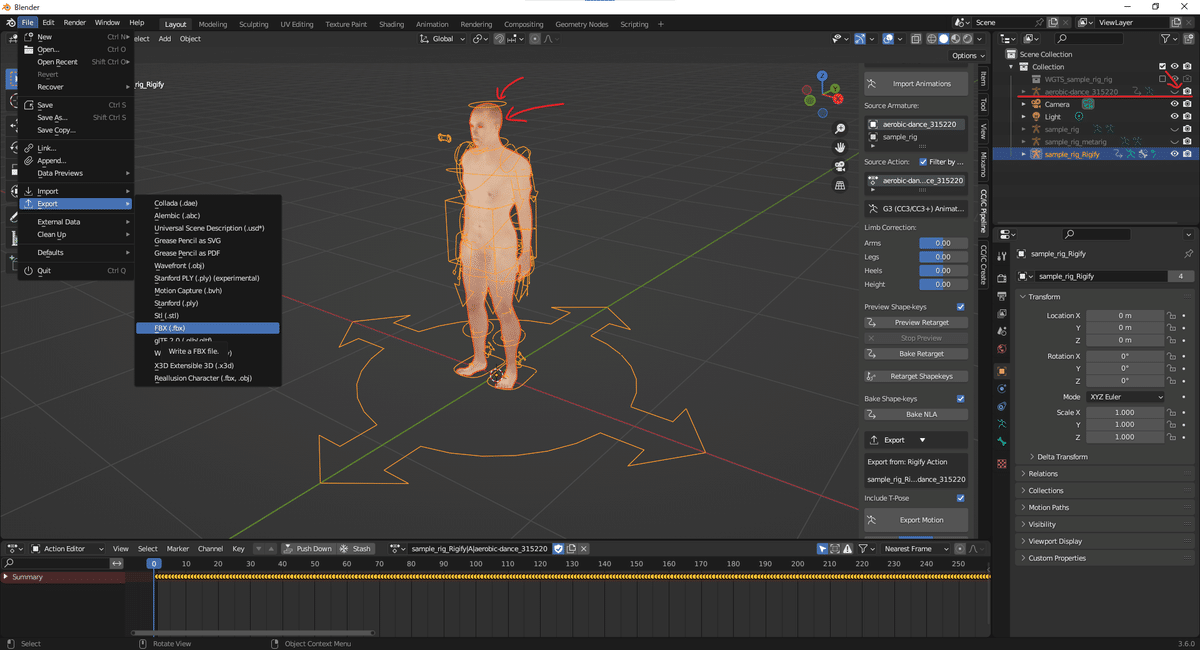The height and width of the screenshot is (650, 1200).
Task: Toggle the Filter by checkbox for Source Action
Action: pyautogui.click(x=923, y=161)
